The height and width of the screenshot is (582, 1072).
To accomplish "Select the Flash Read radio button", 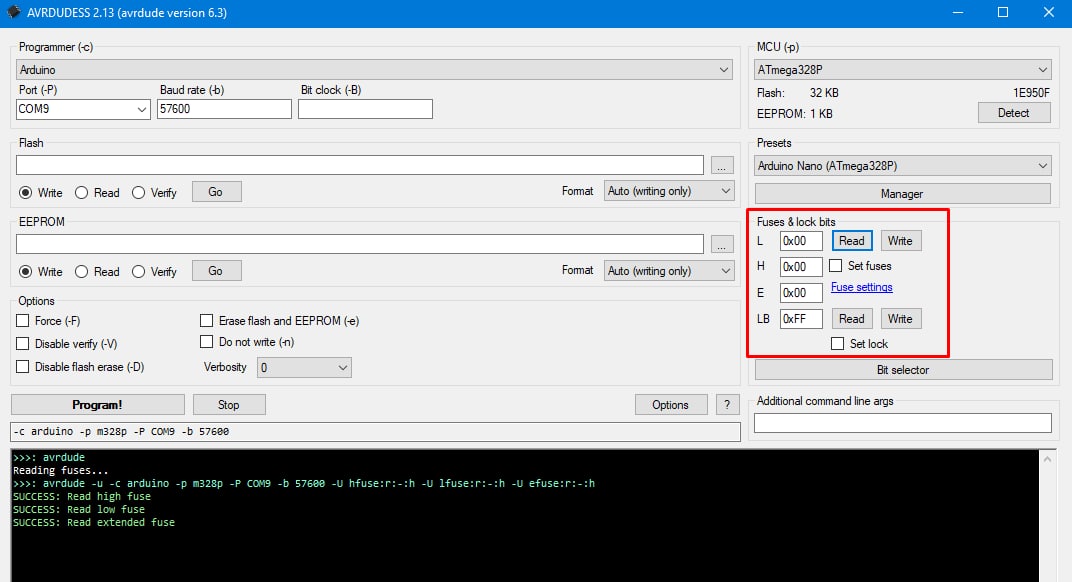I will coord(81,193).
